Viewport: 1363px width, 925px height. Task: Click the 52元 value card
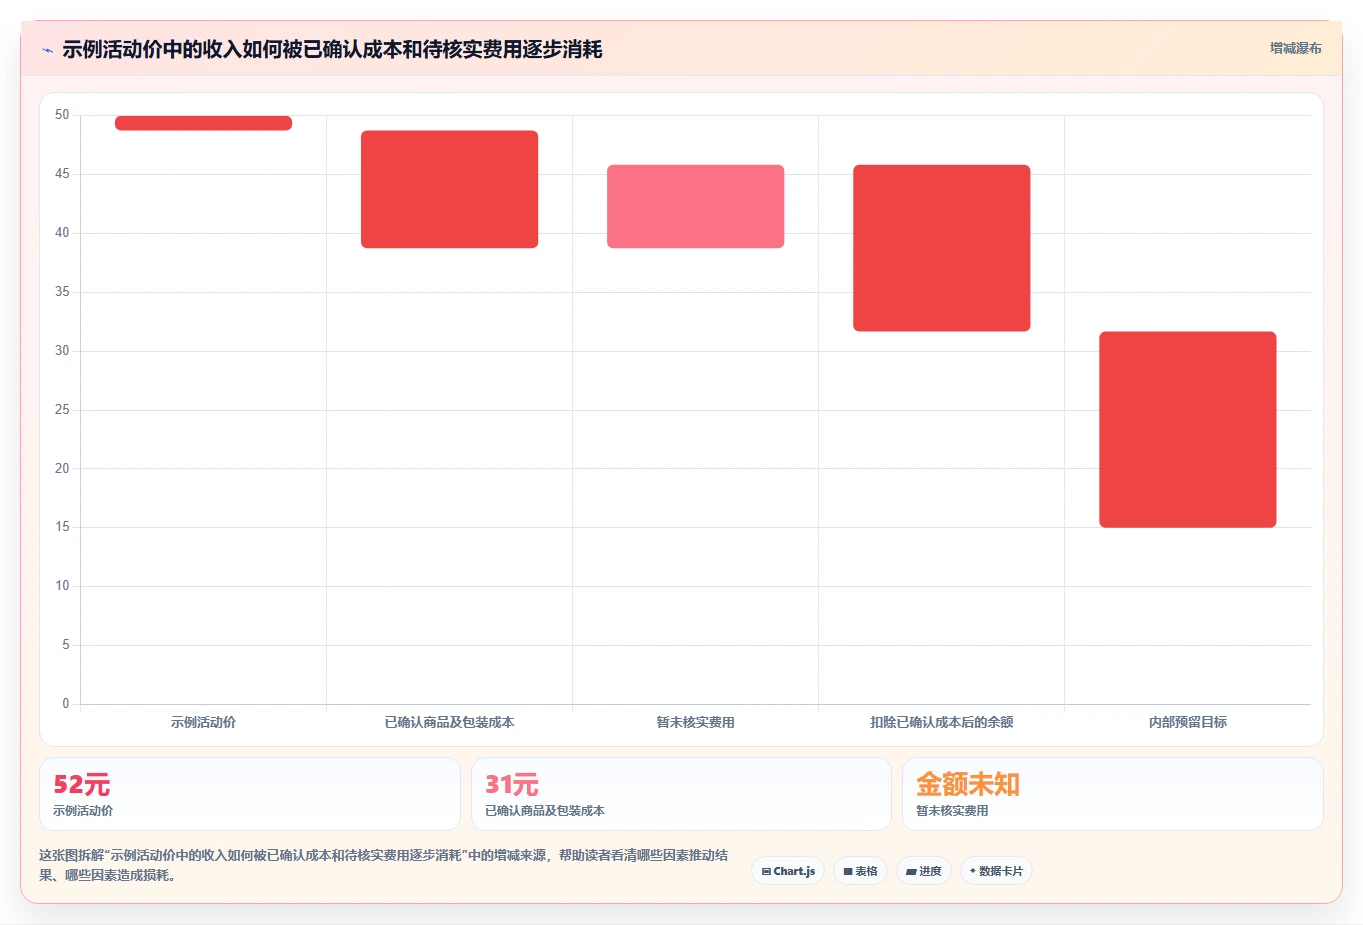point(250,794)
